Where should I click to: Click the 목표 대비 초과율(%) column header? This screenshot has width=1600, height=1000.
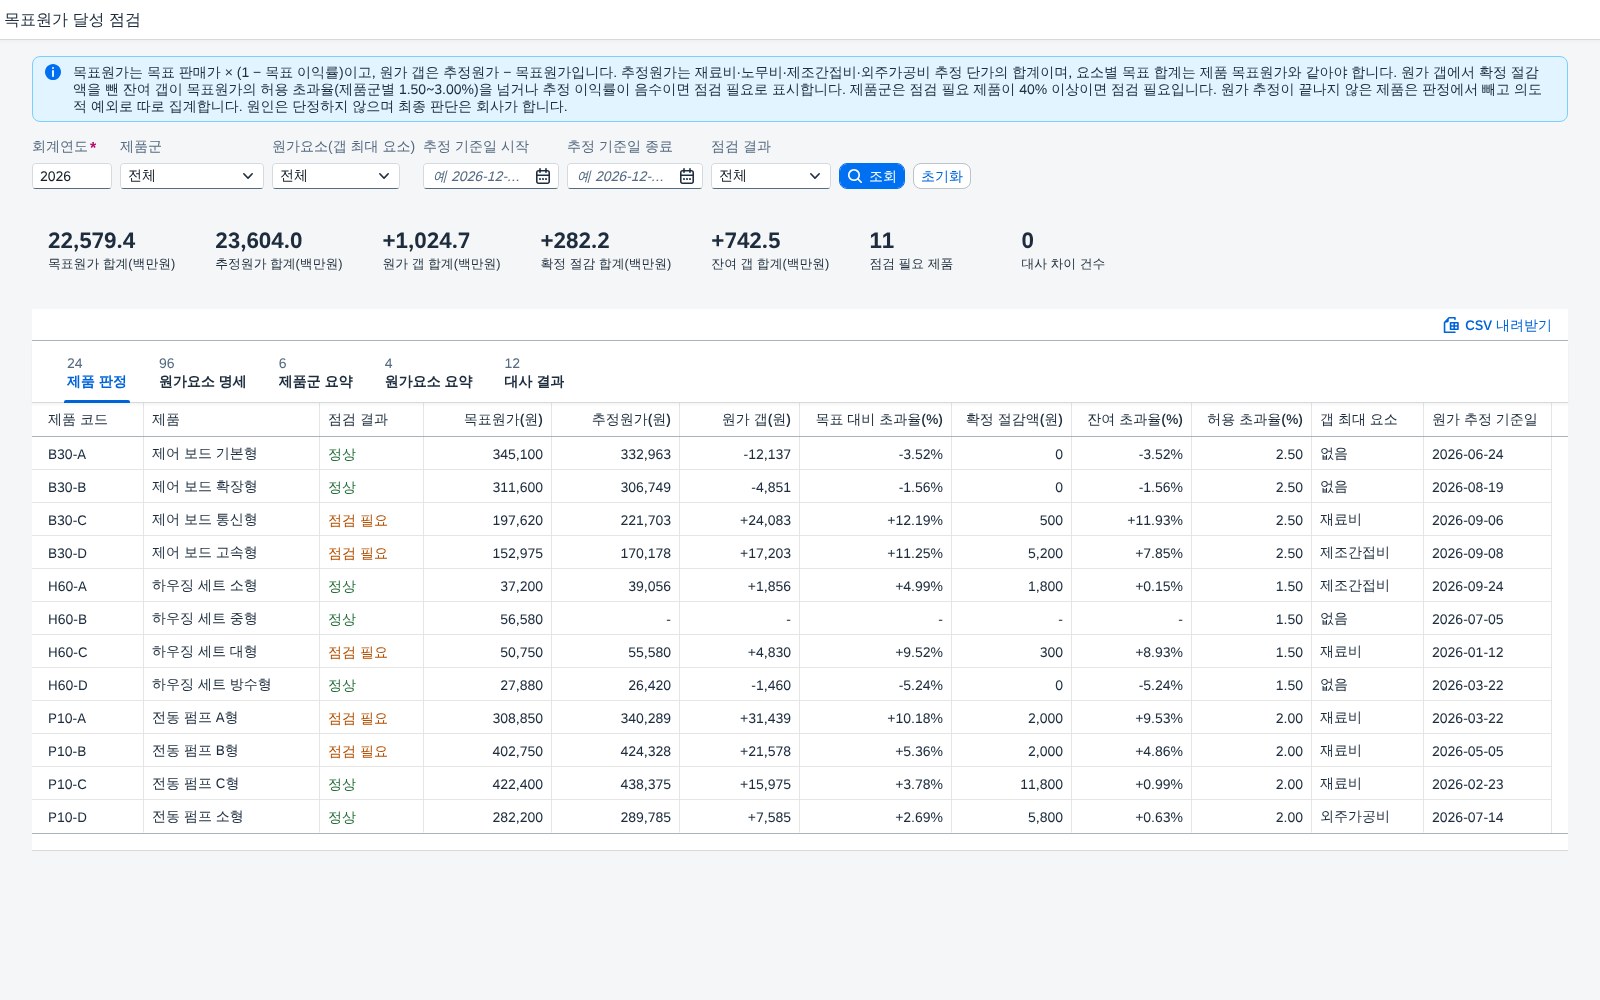point(876,420)
